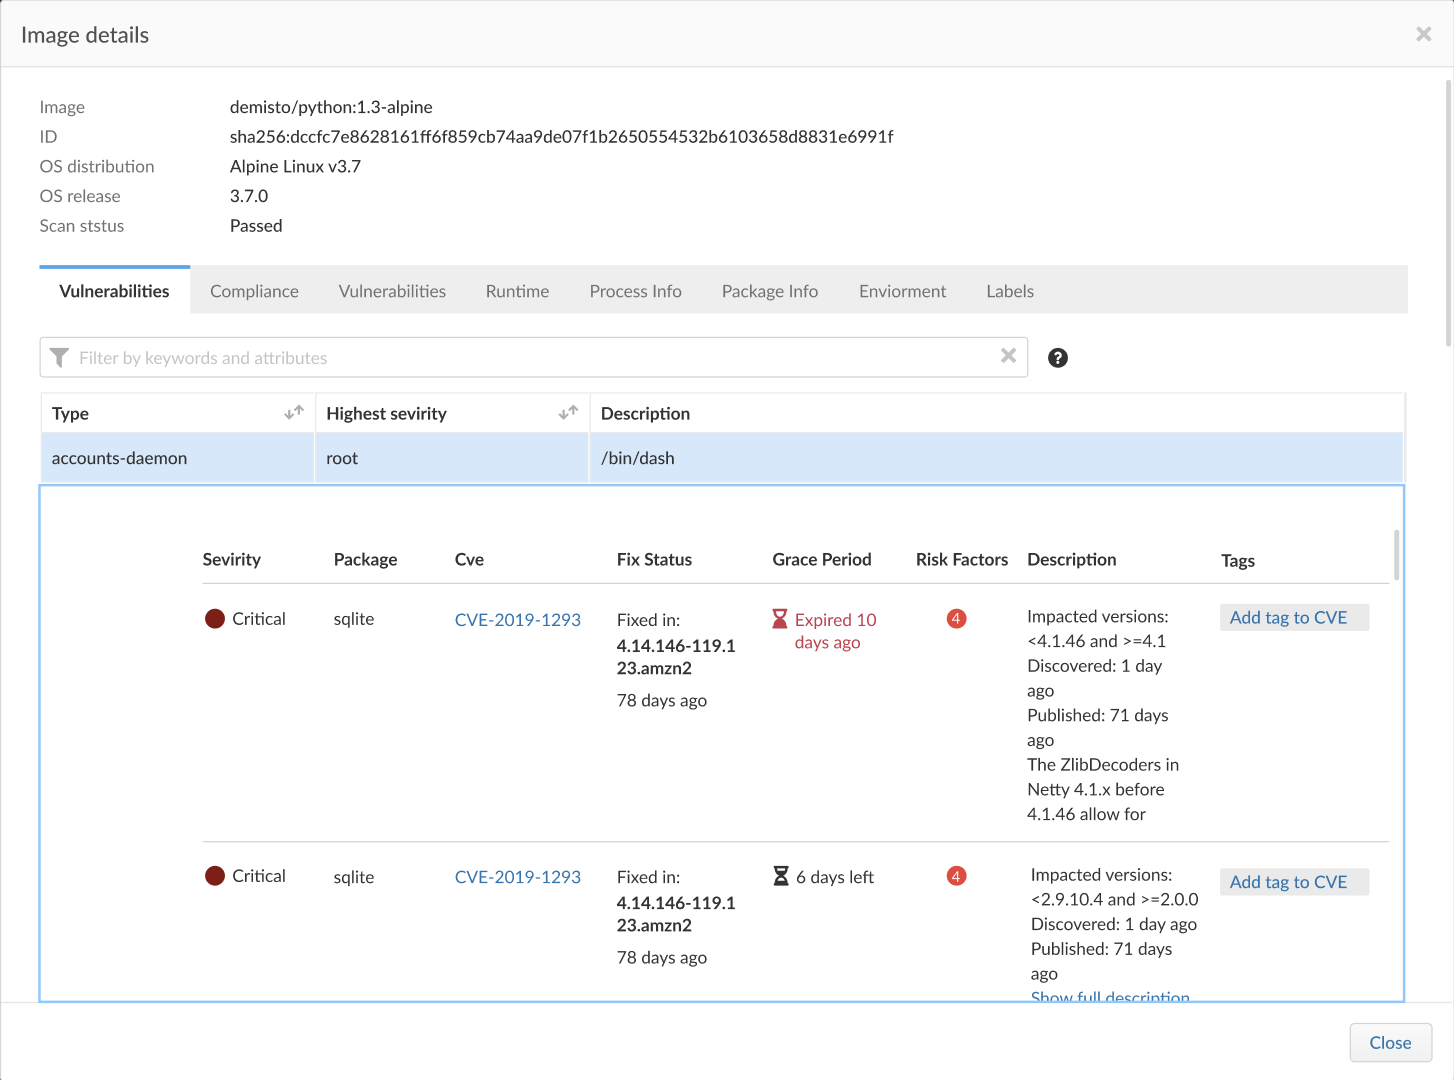Click the red expired hourglass icon

tap(780, 619)
